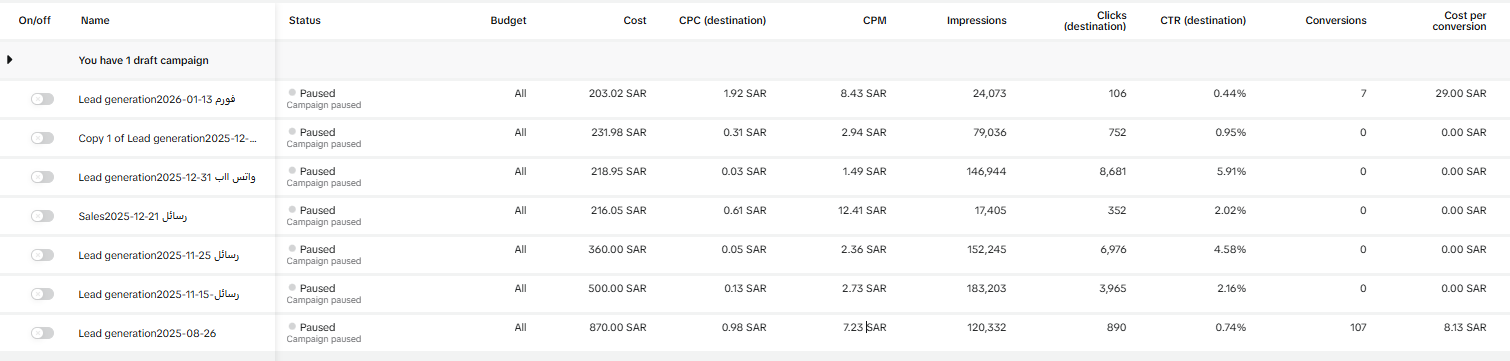Click the 500.00 SAR cost cell
The height and width of the screenshot is (361, 1510).
coord(618,288)
